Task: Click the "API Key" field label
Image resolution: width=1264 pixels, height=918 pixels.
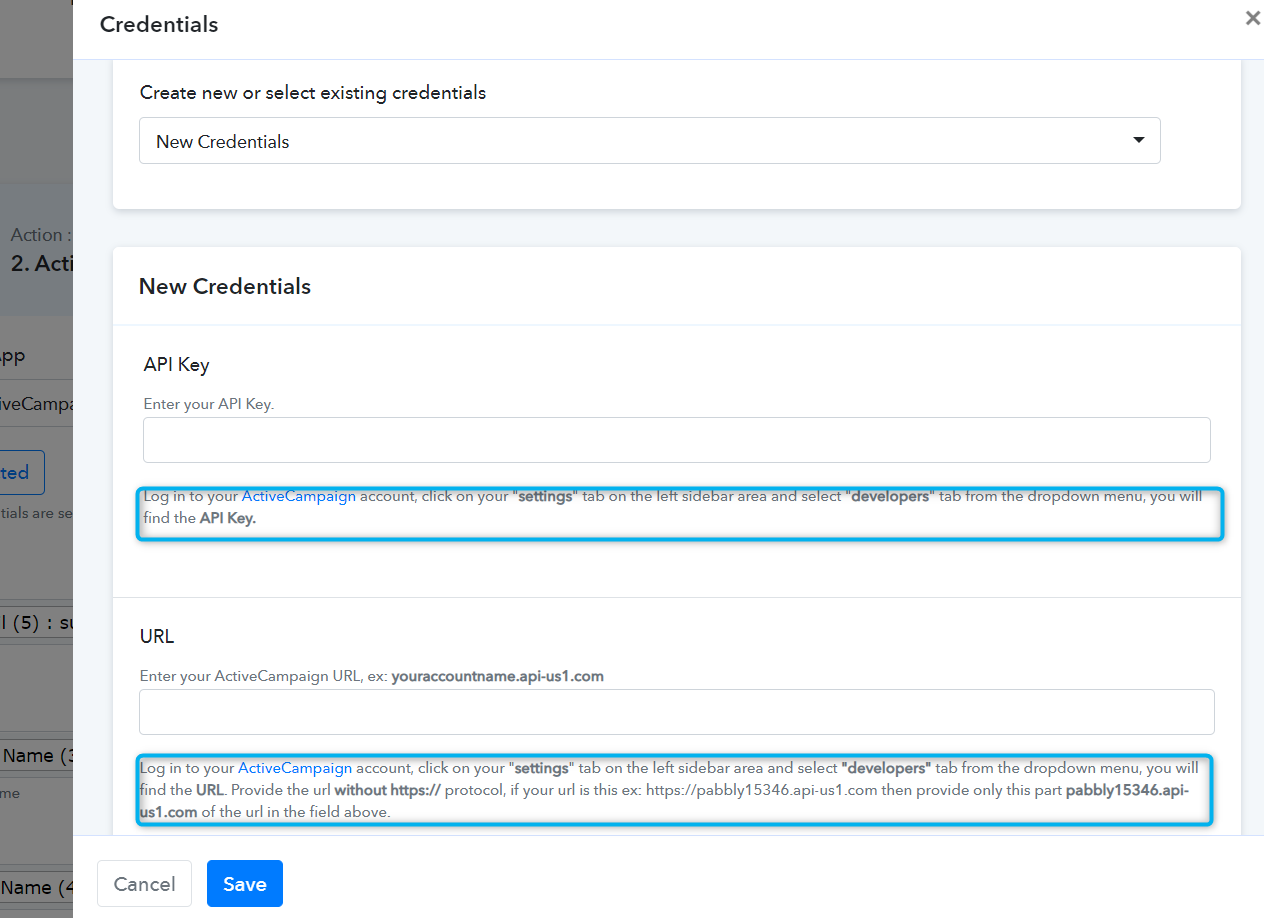Action: [x=176, y=364]
